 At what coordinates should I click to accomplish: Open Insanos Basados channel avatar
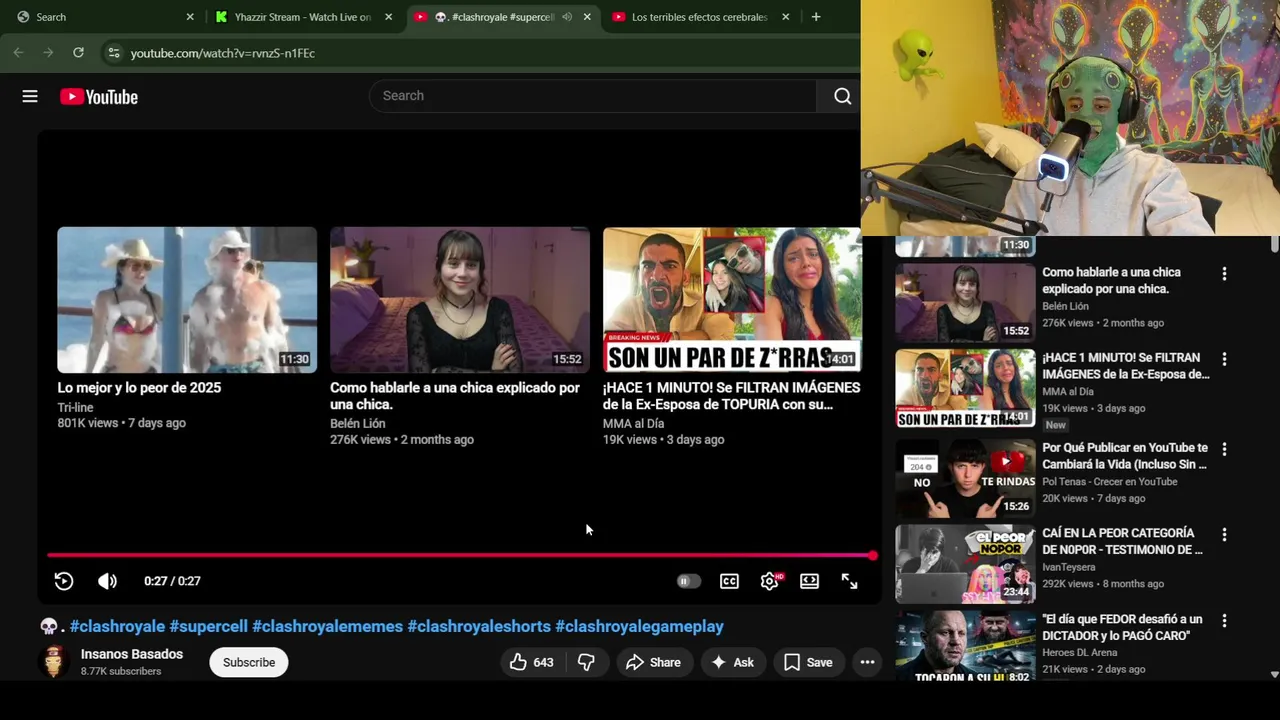coord(54,662)
